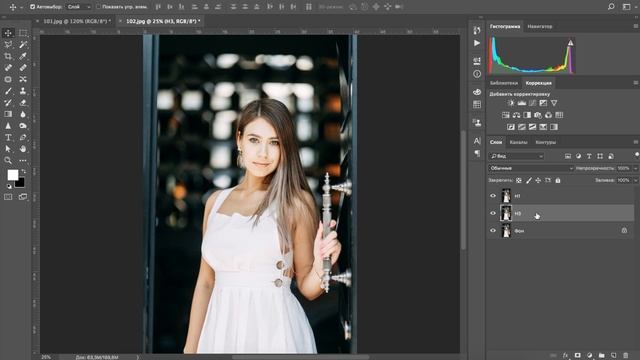The width and height of the screenshot is (640, 360).
Task: Select the Horizontal Type tool
Action: click(8, 138)
